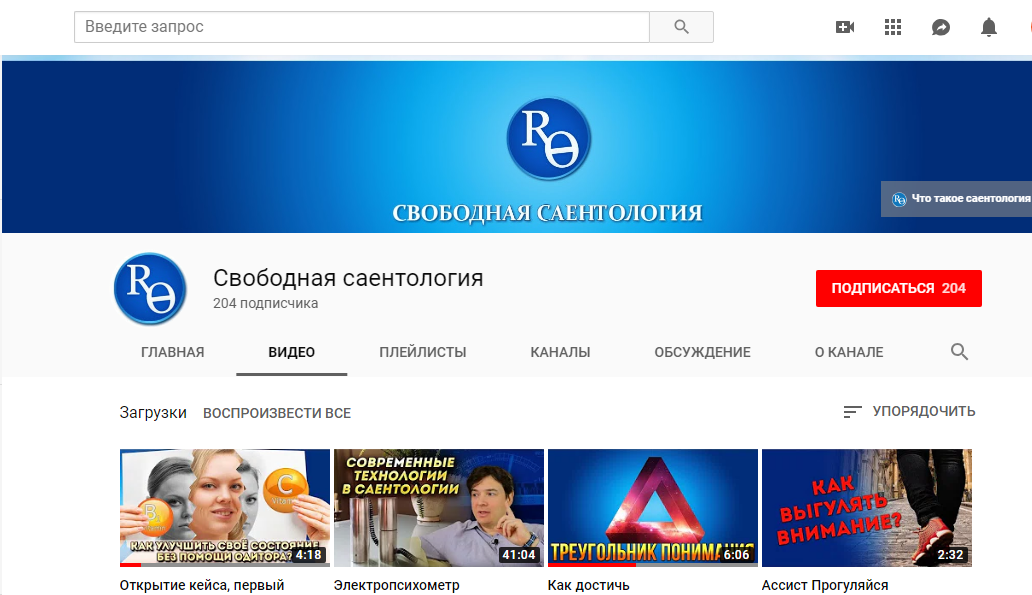Click Воспроизвести все to play all

pos(277,413)
